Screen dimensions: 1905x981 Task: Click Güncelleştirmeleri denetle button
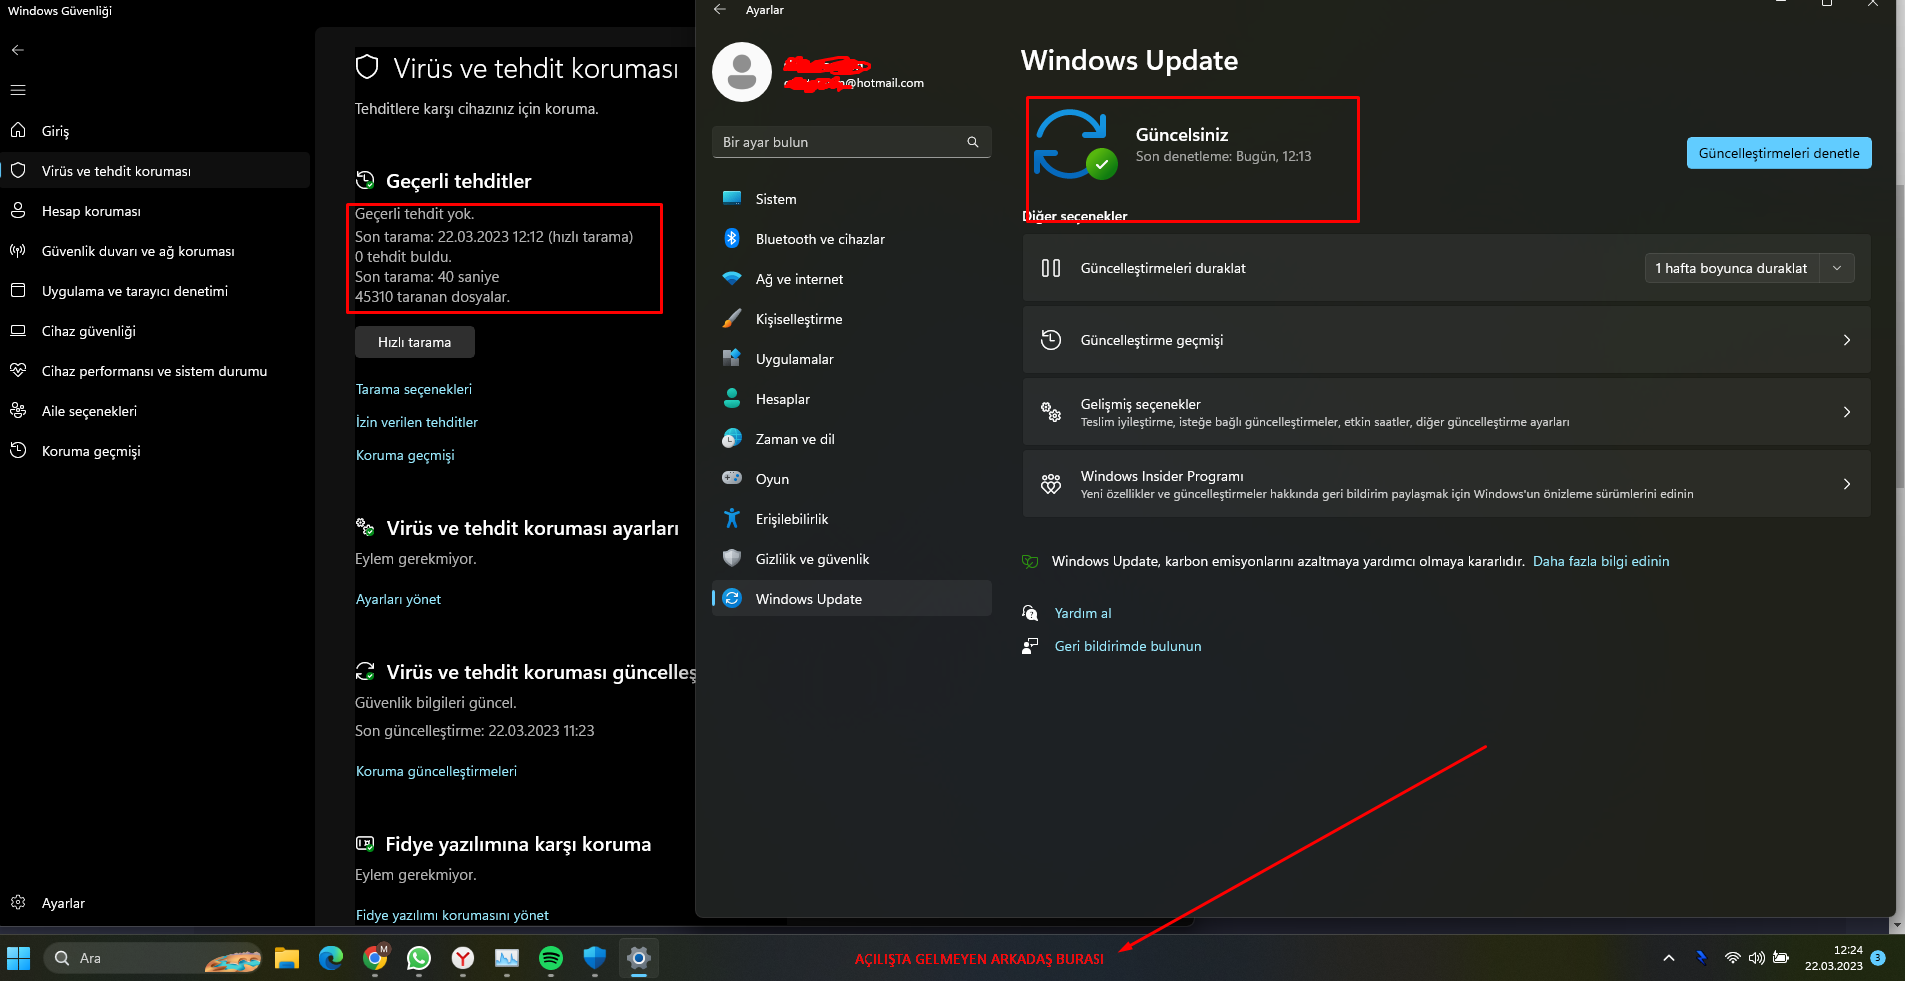coord(1779,153)
